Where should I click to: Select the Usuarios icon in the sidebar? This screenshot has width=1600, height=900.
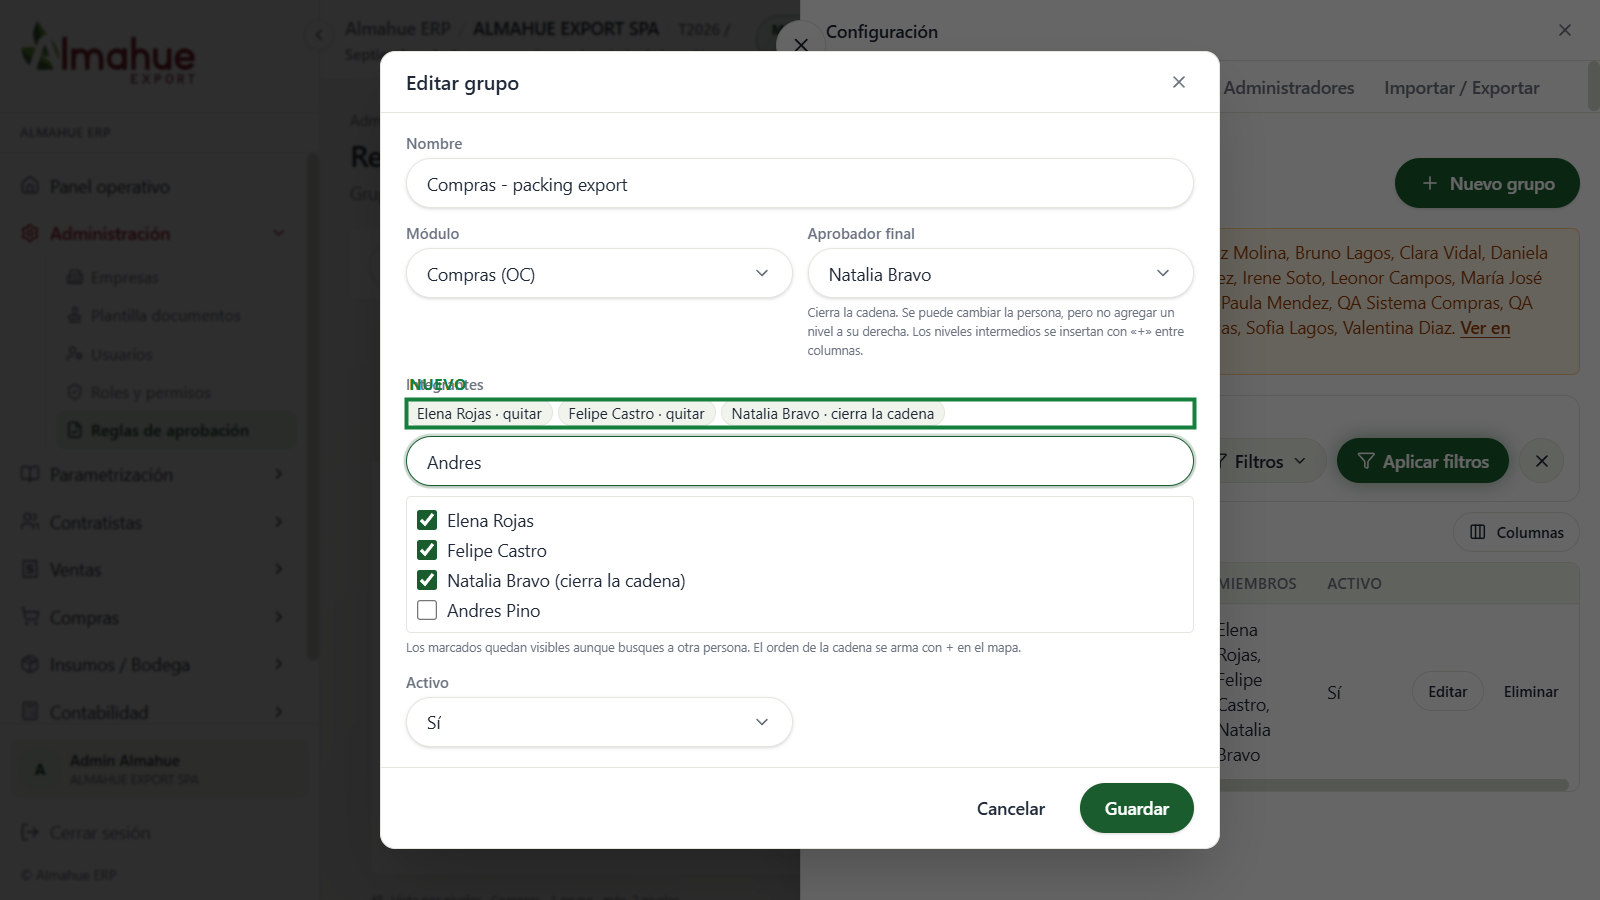(74, 354)
